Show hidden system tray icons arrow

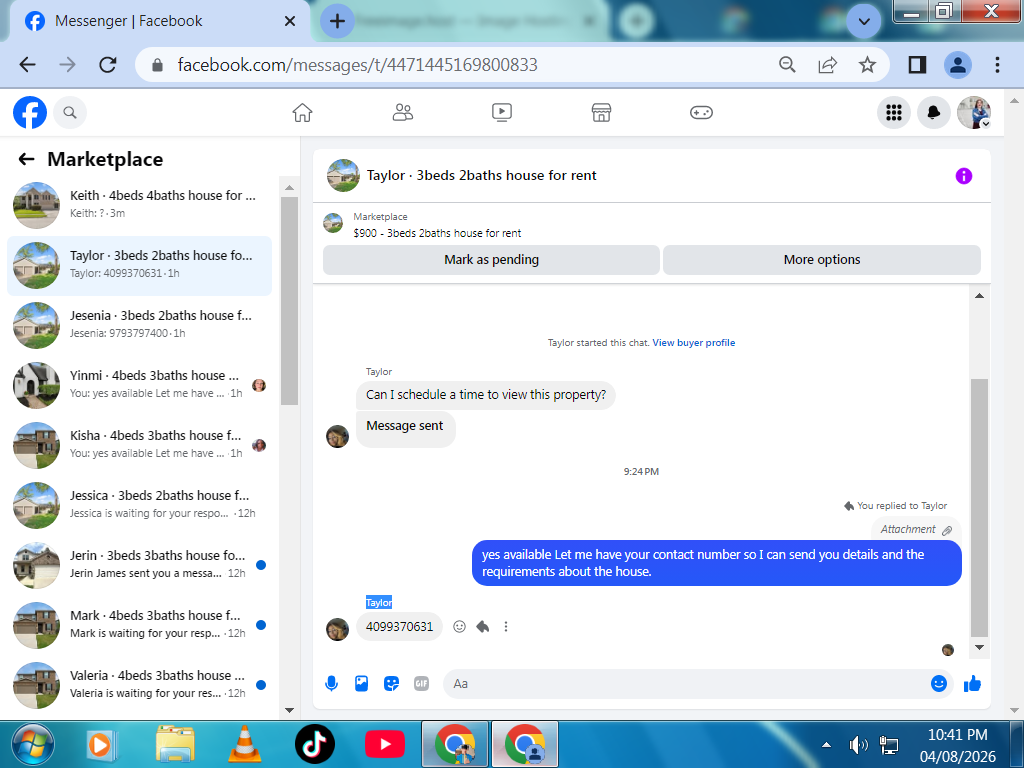click(826, 744)
